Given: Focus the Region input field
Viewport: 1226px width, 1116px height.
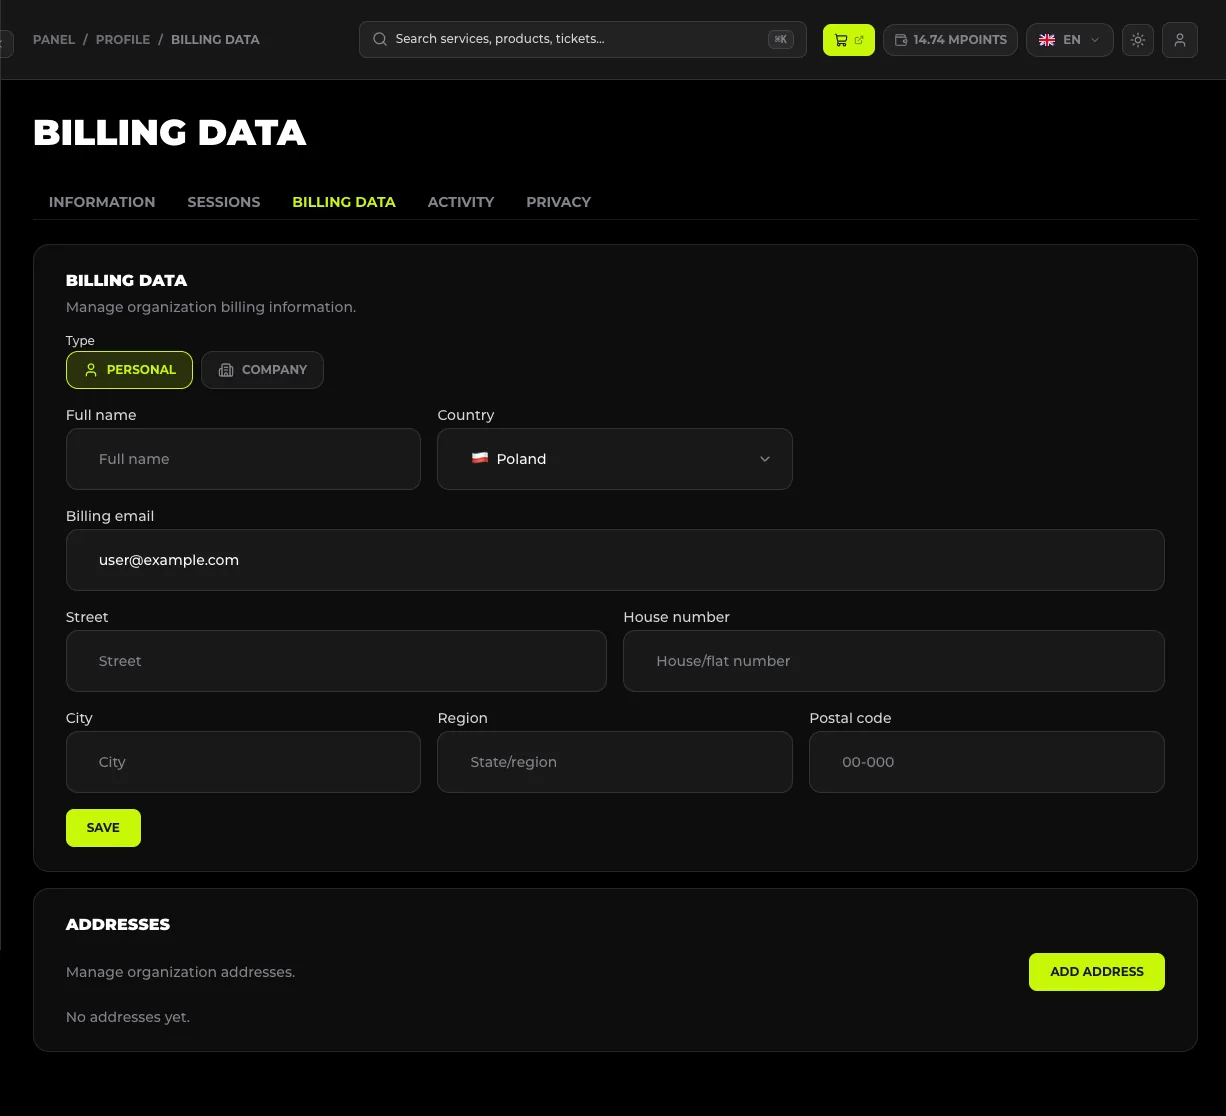Looking at the screenshot, I should 615,762.
